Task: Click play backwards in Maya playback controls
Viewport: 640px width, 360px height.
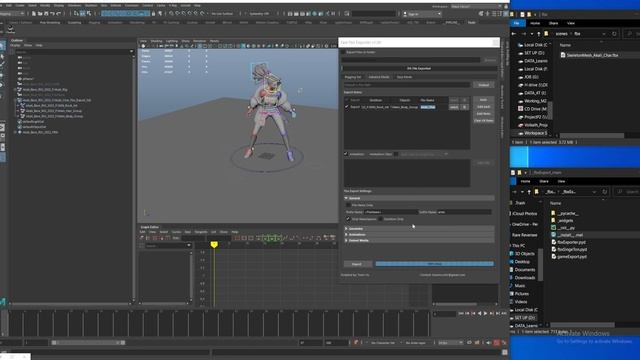Action: pos(479,313)
